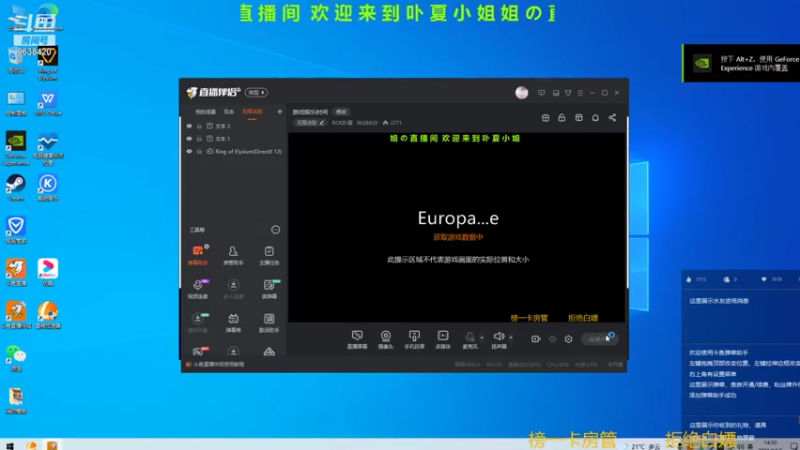Open the 斗鱼直播伴侣使用教程 tutorial link
The image size is (800, 450).
coord(219,364)
